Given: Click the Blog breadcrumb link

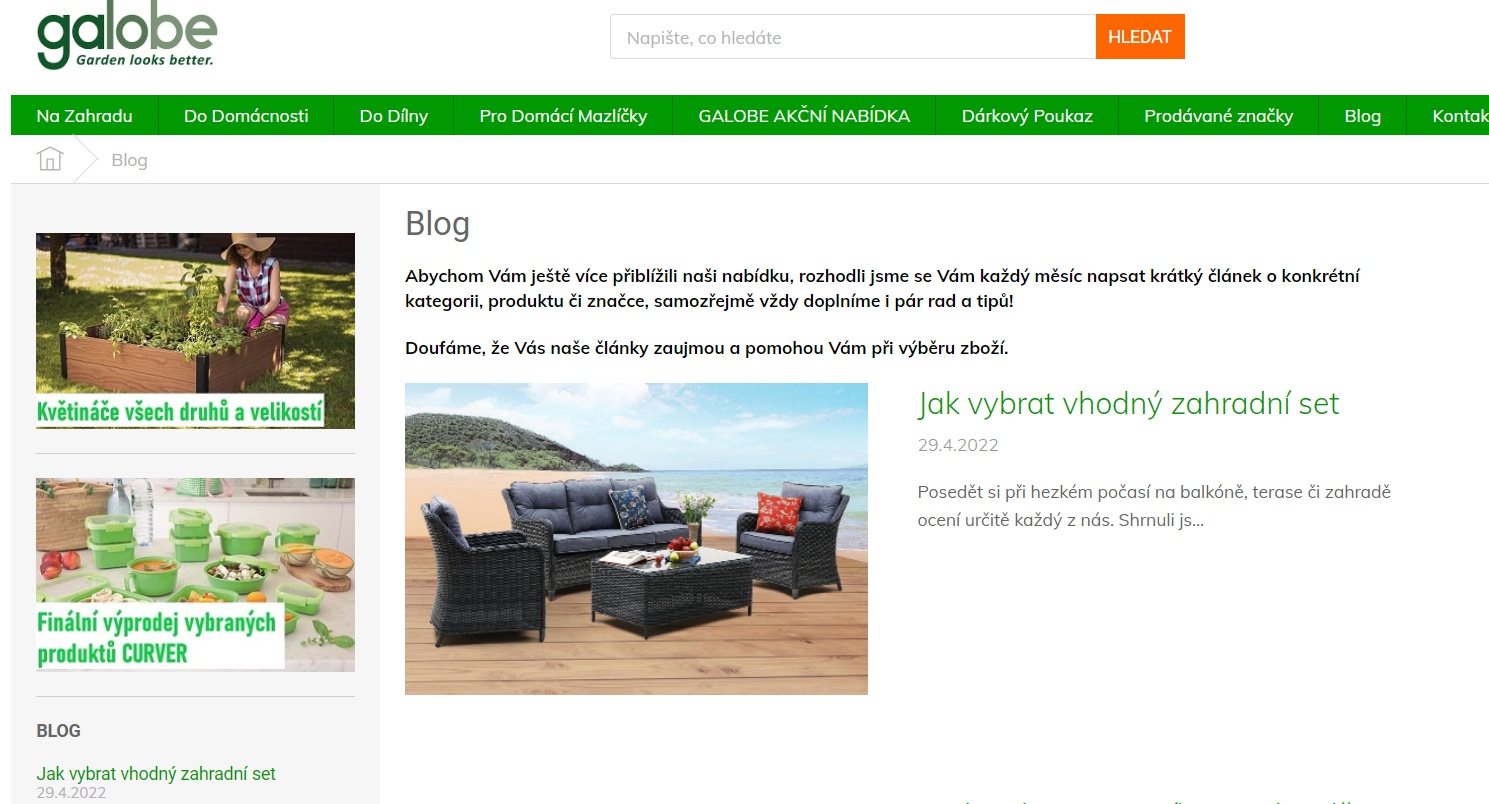Looking at the screenshot, I should point(129,160).
